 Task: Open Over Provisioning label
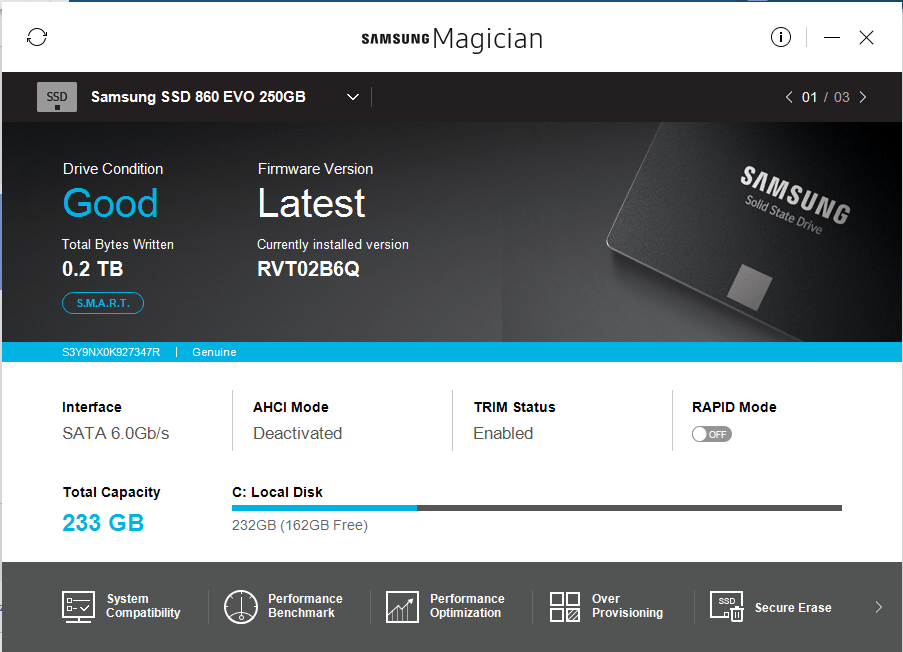pos(627,606)
